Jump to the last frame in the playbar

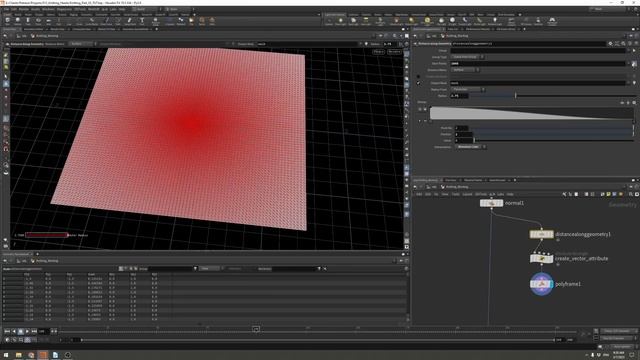(34, 331)
